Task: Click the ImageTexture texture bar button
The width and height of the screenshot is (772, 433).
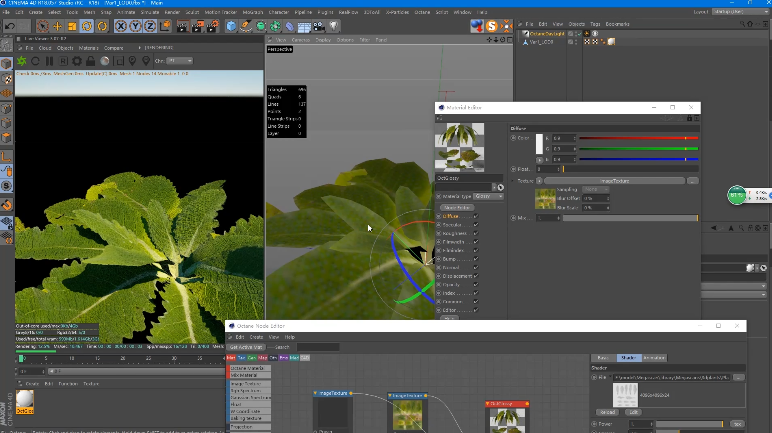Action: pyautogui.click(x=614, y=181)
